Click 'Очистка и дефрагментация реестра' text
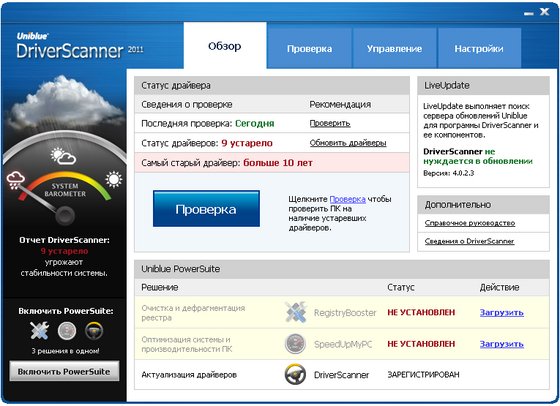This screenshot has width=560, height=406. click(x=193, y=313)
